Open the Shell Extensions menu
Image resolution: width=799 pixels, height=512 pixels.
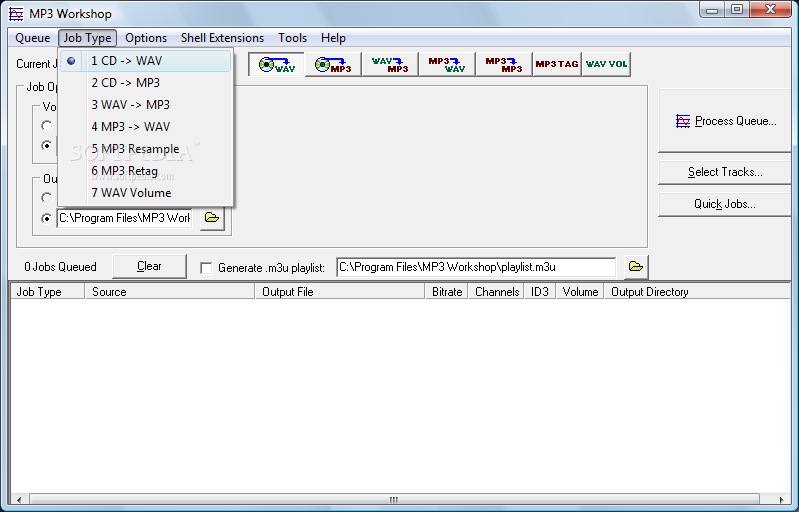click(222, 38)
